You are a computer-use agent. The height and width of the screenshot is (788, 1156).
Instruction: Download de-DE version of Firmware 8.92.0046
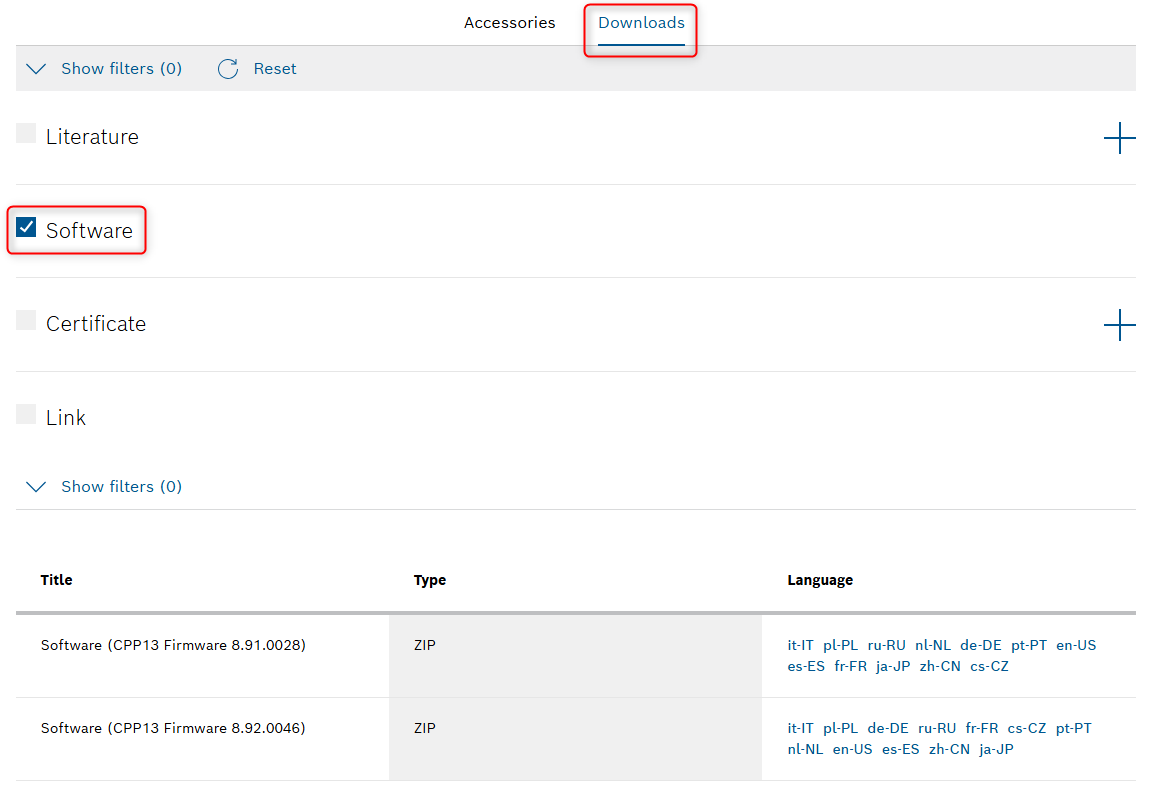(888, 728)
